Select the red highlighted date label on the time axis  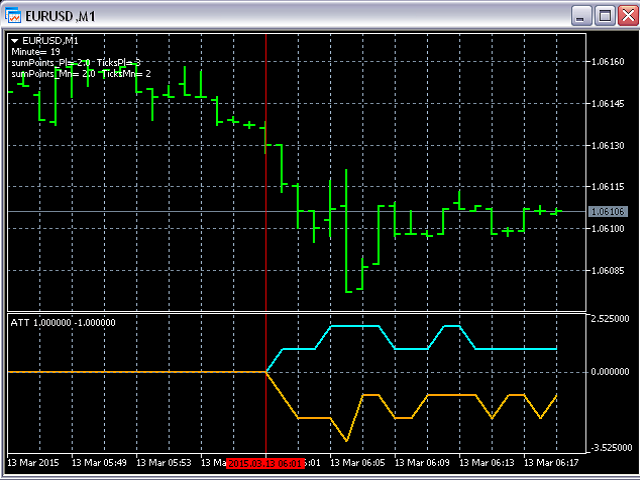pyautogui.click(x=265, y=464)
